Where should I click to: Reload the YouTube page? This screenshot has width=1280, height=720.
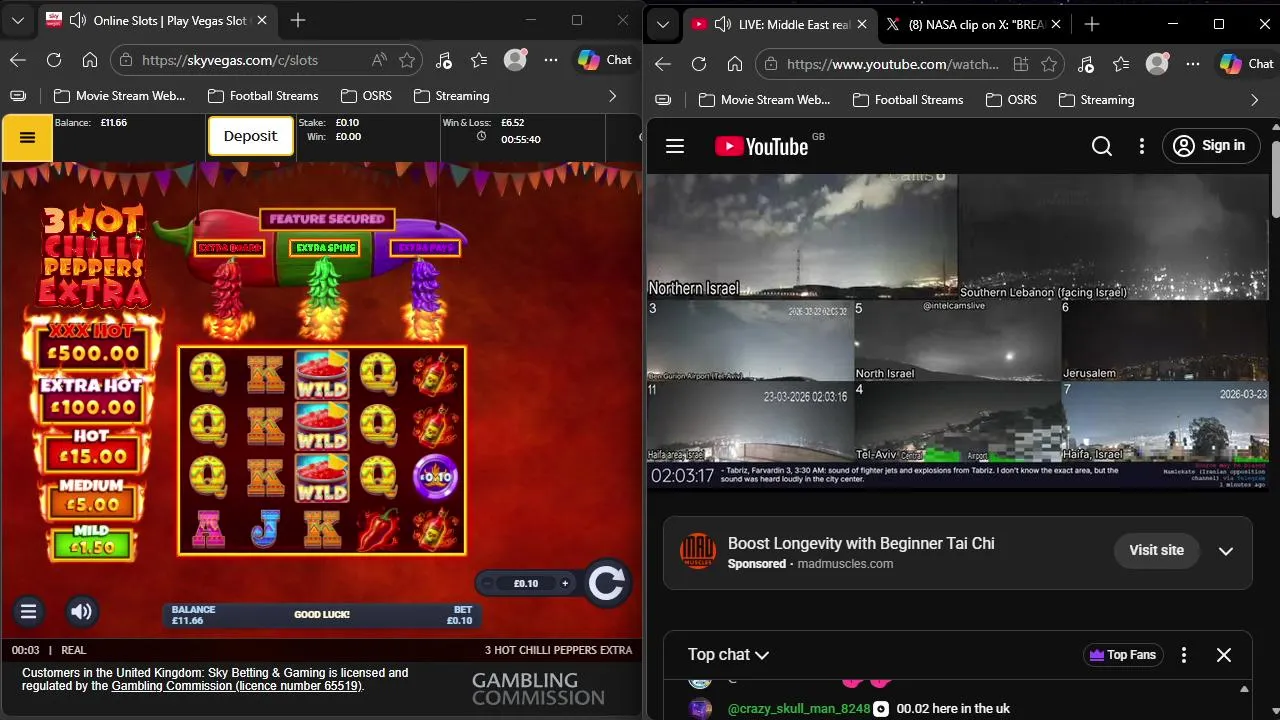(699, 64)
